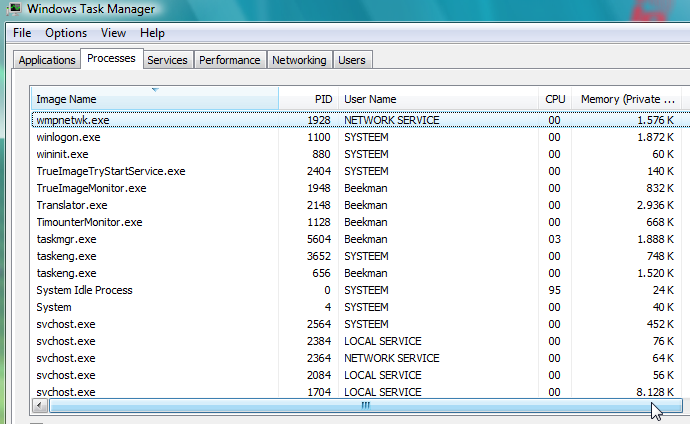Image resolution: width=690 pixels, height=424 pixels.
Task: Go to the Networking tab
Action: pos(299,60)
